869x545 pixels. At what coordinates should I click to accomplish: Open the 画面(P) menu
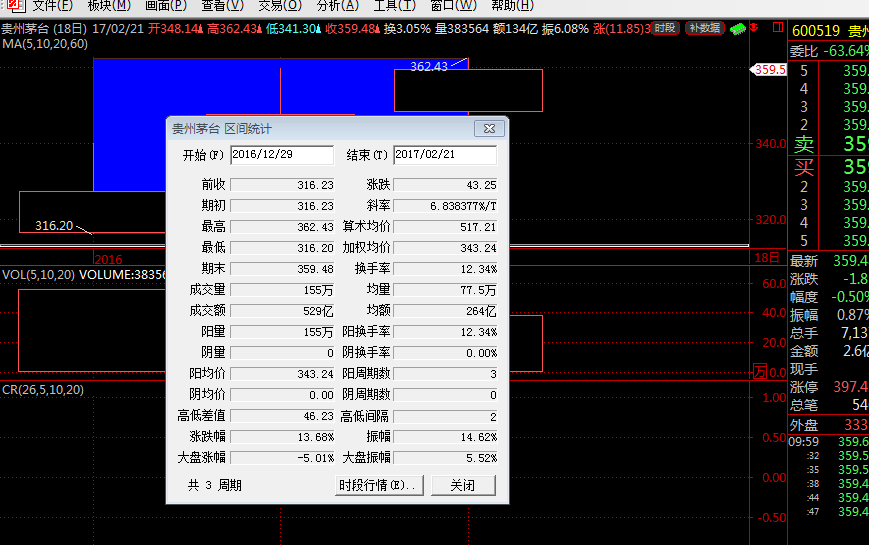click(166, 6)
